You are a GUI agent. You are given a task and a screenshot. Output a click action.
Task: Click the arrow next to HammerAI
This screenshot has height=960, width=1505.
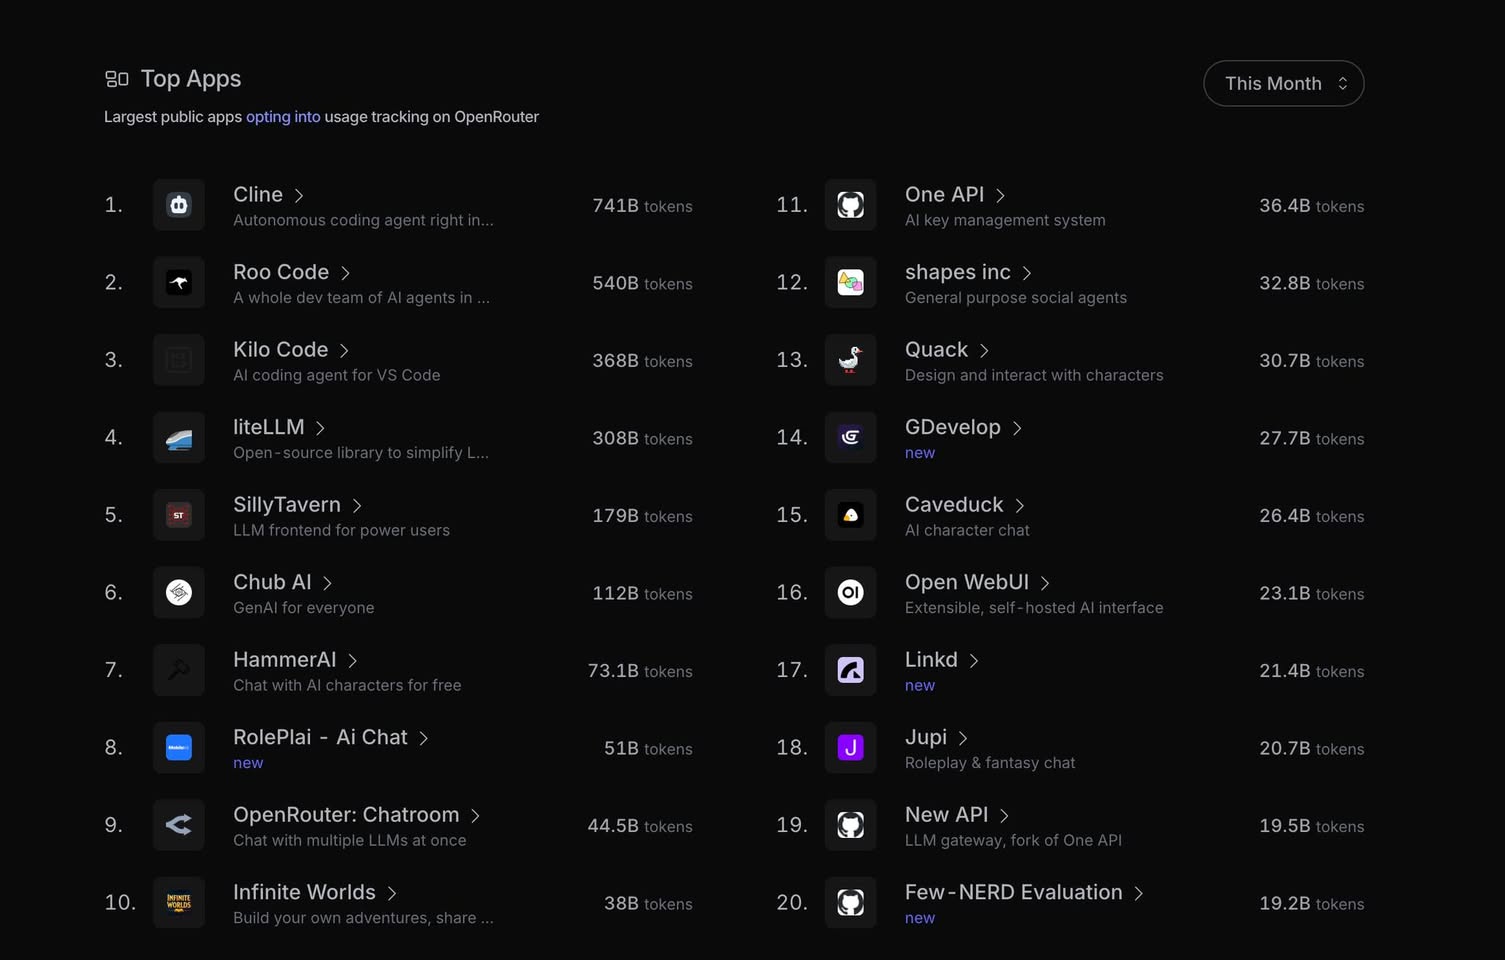click(x=352, y=661)
